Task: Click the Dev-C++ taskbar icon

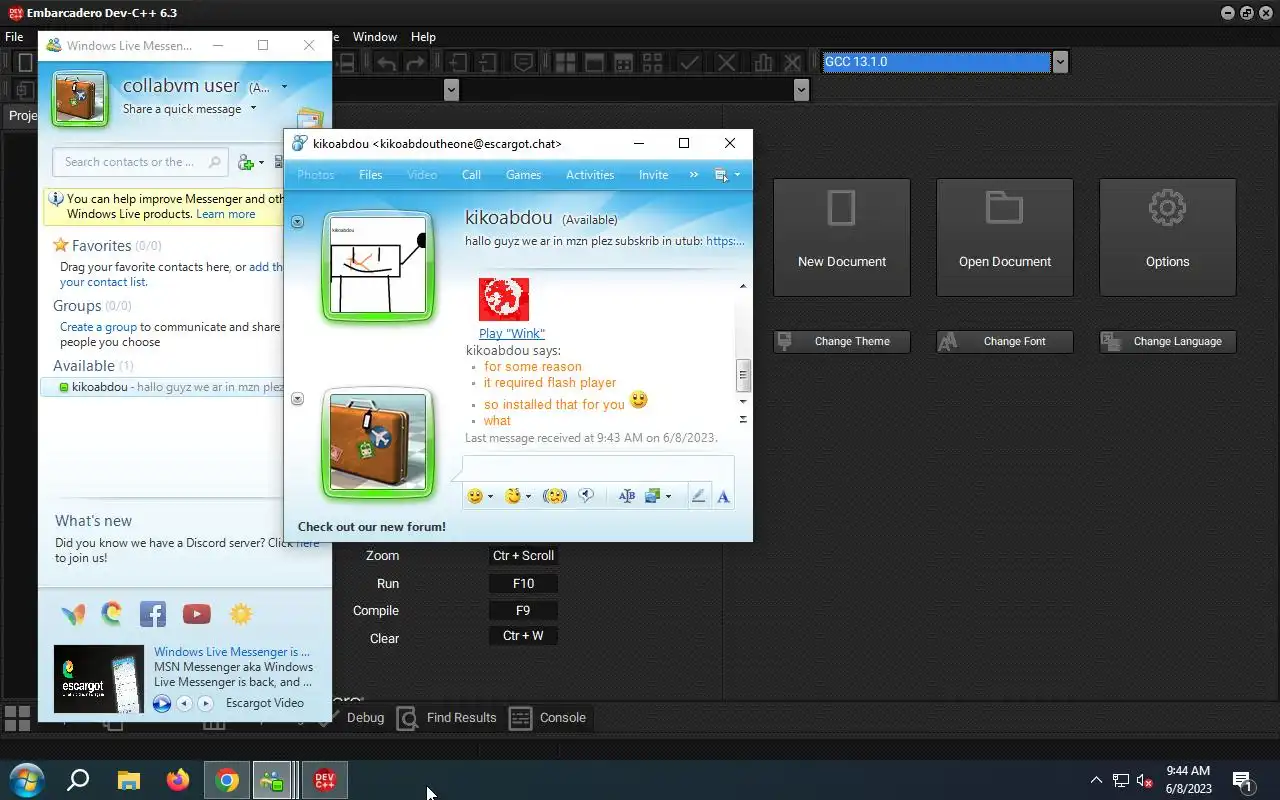Action: [x=325, y=780]
